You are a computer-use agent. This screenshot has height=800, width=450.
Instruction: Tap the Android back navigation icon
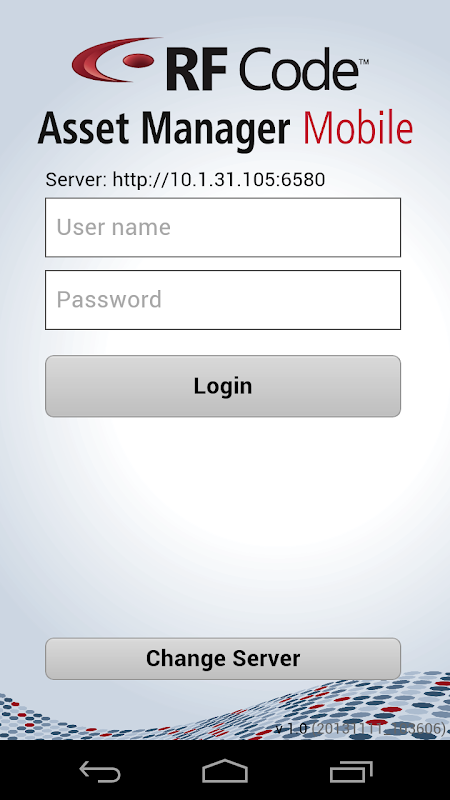point(100,771)
